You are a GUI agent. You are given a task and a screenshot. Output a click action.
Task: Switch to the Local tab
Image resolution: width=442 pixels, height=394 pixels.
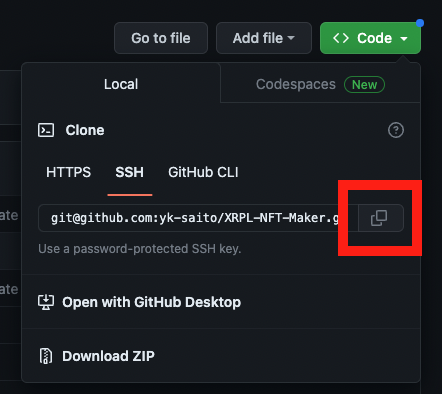click(121, 84)
